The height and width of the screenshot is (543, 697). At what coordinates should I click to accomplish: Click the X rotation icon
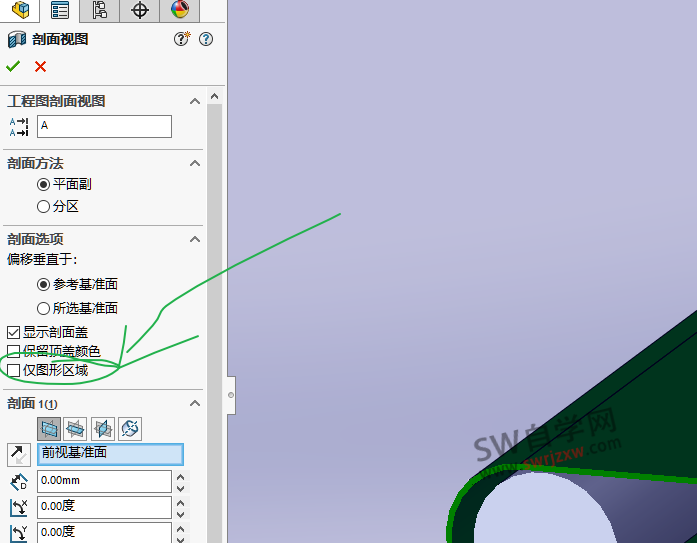[19, 507]
